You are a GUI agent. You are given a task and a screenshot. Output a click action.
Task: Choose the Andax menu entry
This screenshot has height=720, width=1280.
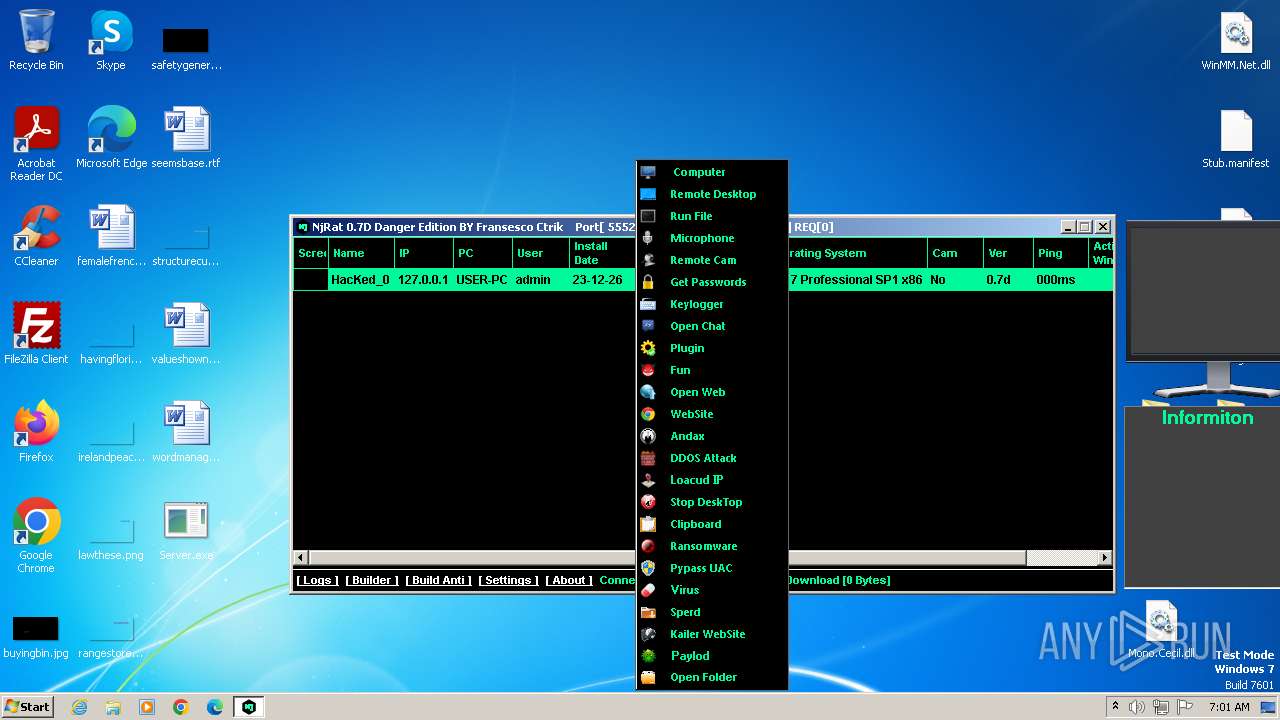(712, 436)
